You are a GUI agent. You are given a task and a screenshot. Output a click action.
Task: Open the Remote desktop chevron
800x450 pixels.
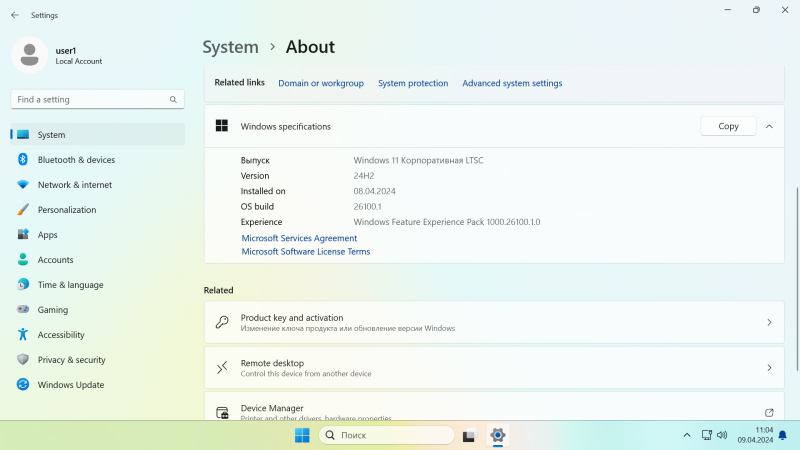point(769,368)
